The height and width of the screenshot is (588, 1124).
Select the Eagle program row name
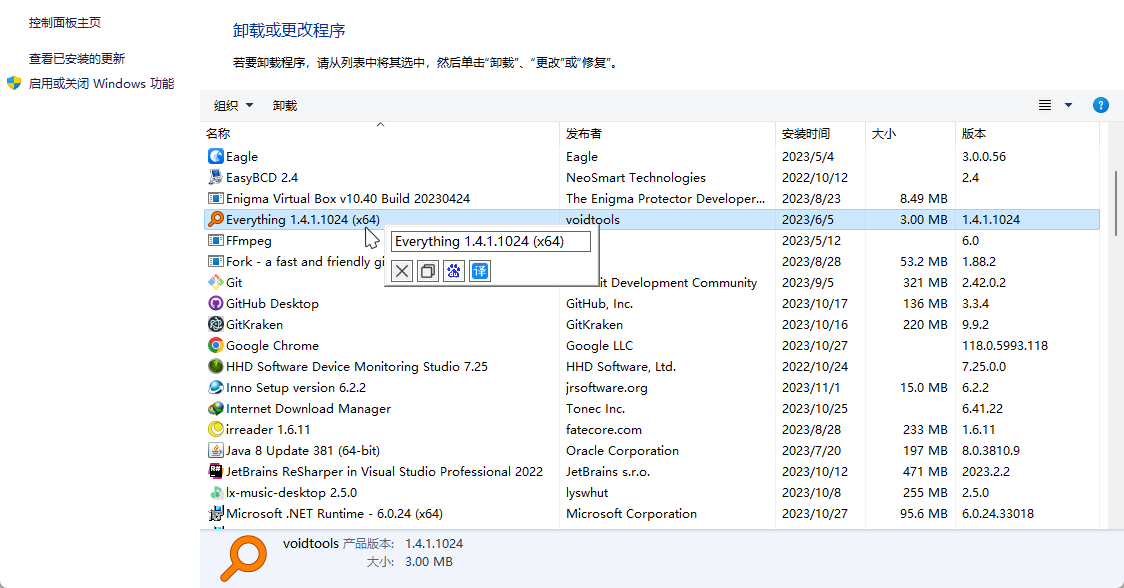[x=242, y=156]
